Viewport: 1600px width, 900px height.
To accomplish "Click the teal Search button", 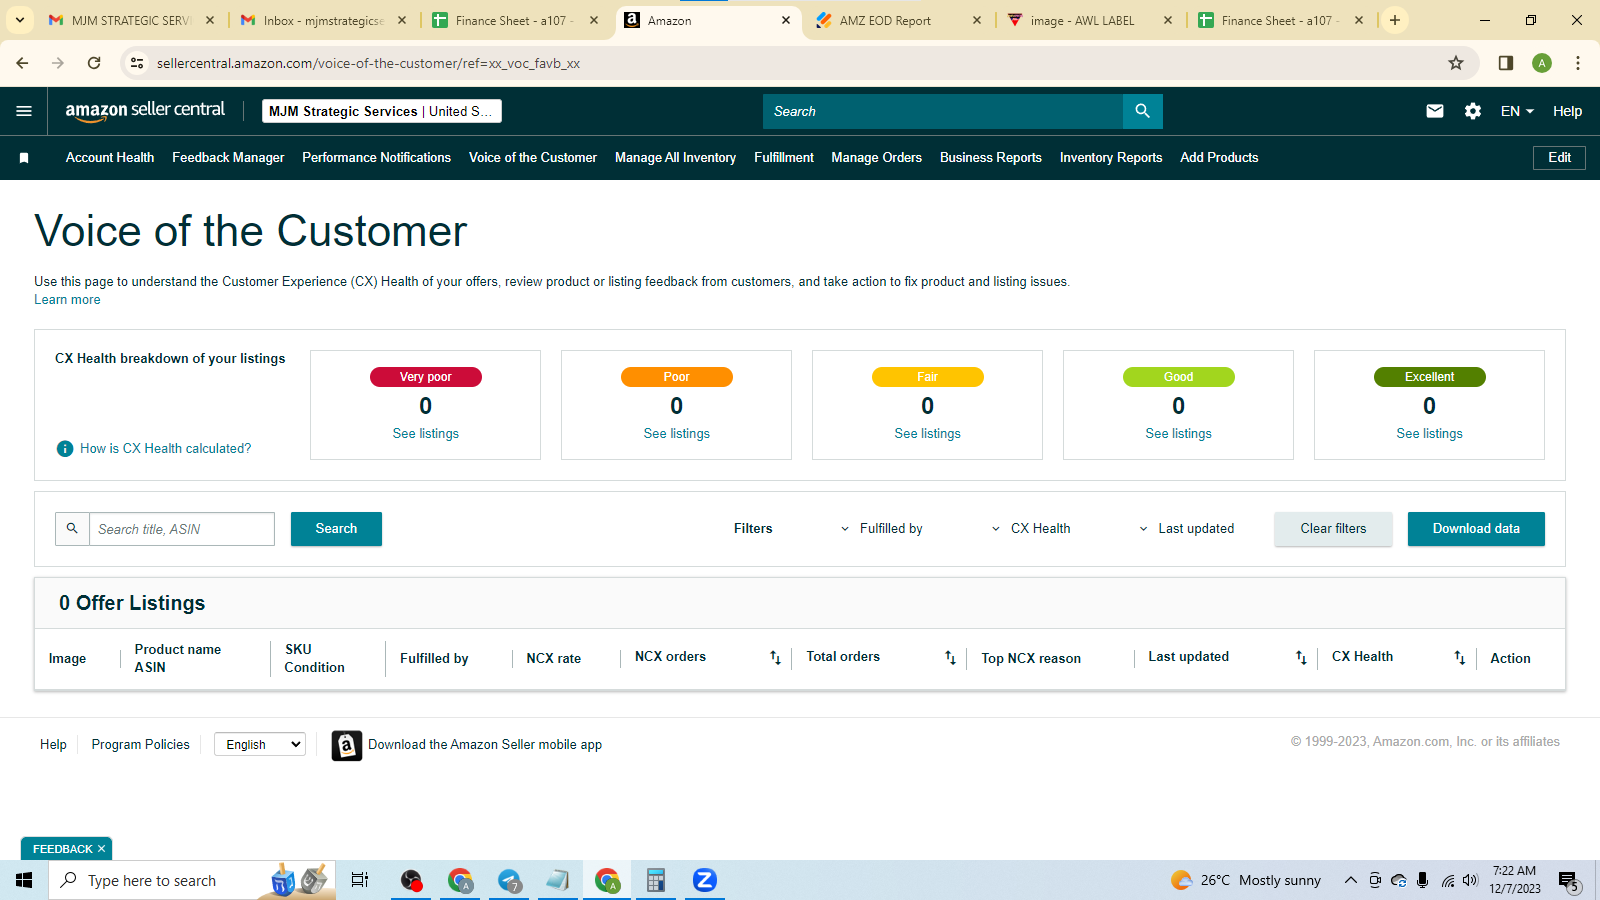I will coord(336,529).
